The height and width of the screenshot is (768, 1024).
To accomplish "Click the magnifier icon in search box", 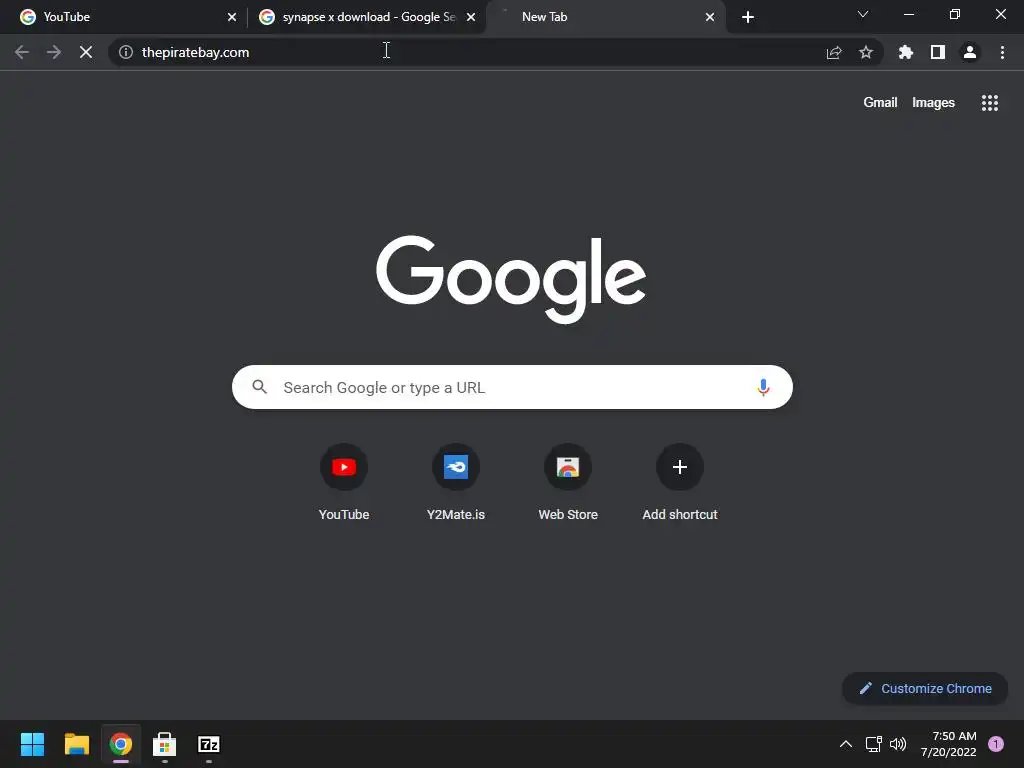I will point(259,387).
